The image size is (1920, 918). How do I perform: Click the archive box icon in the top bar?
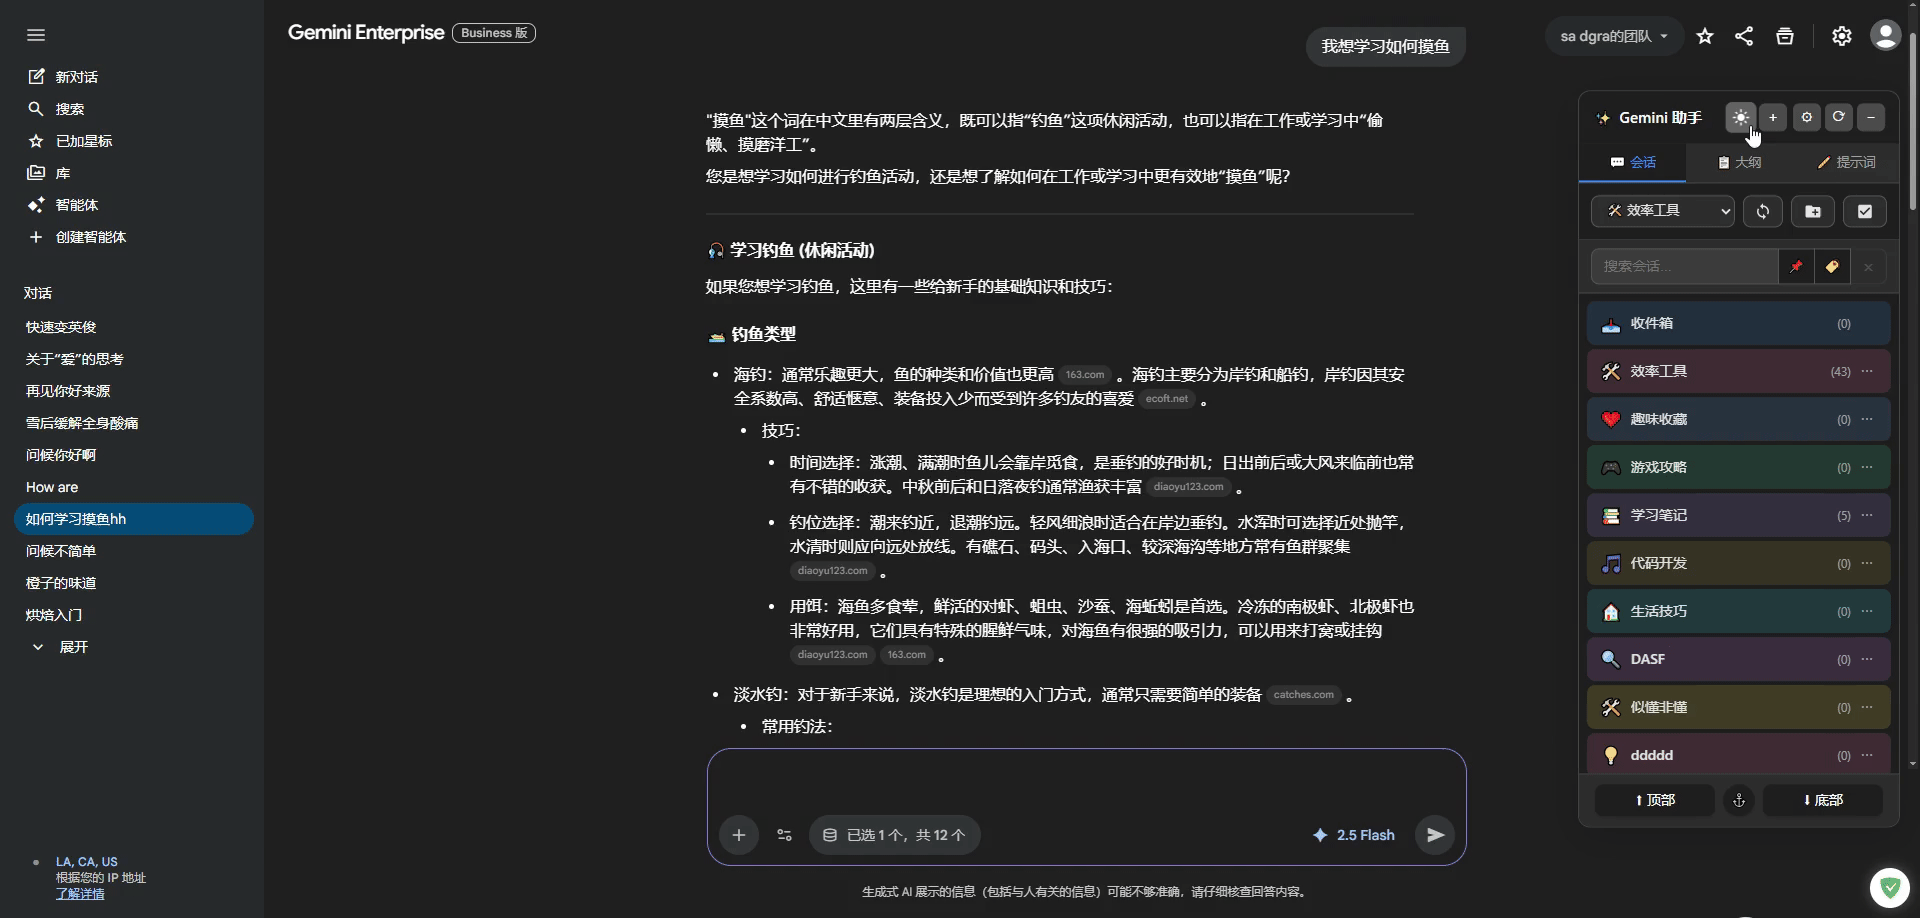coord(1785,36)
